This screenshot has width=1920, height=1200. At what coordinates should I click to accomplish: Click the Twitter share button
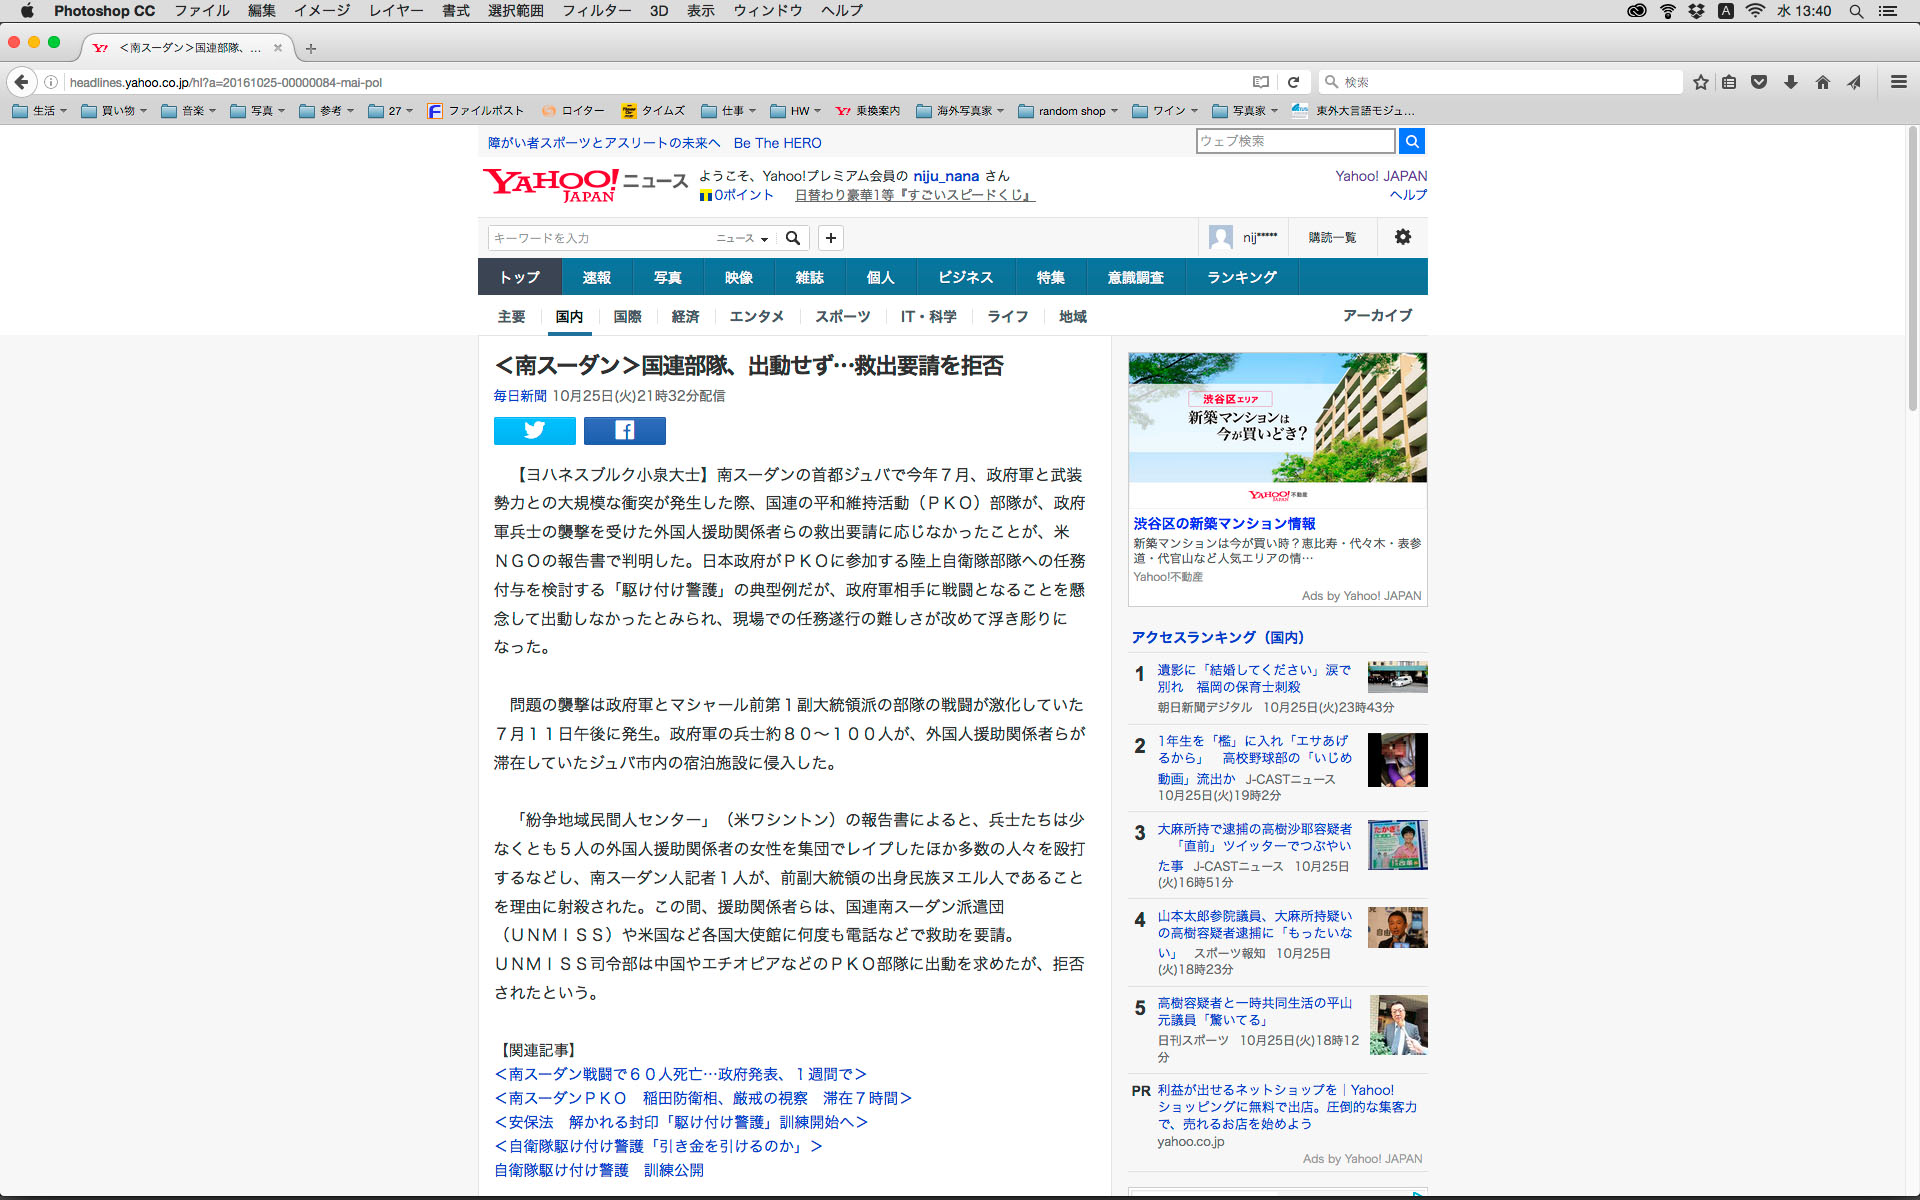[x=534, y=430]
